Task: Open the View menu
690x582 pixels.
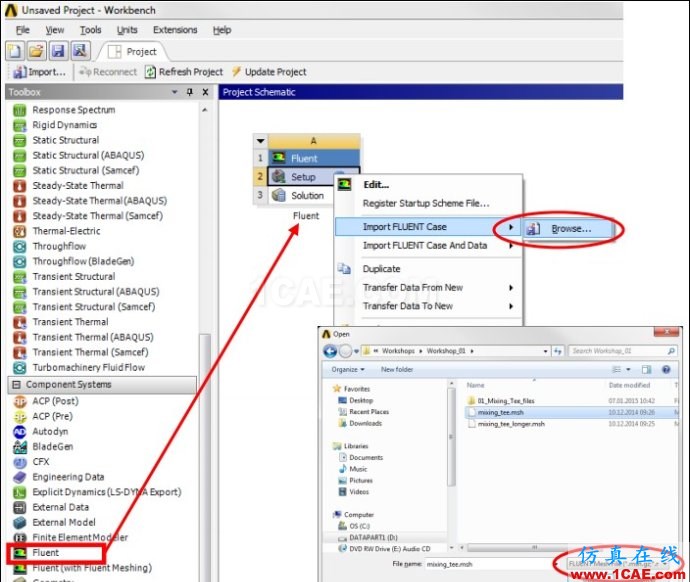Action: [55, 30]
